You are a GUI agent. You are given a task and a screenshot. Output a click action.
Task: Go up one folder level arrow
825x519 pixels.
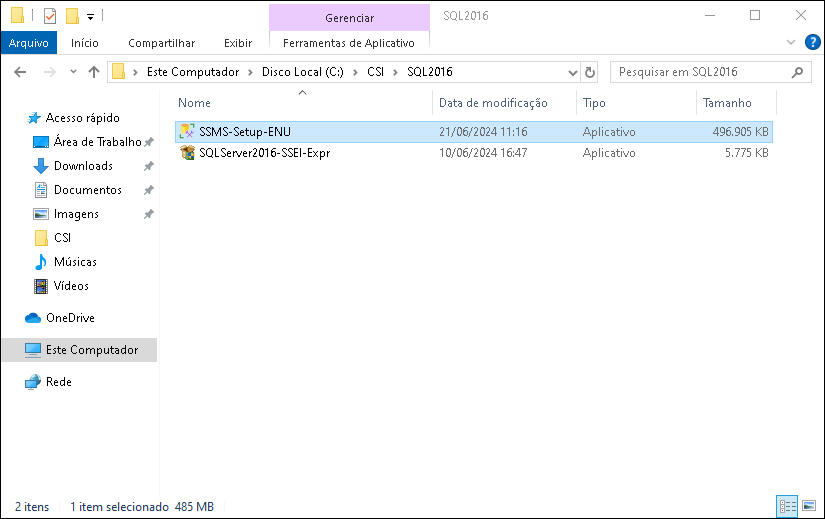coord(94,72)
